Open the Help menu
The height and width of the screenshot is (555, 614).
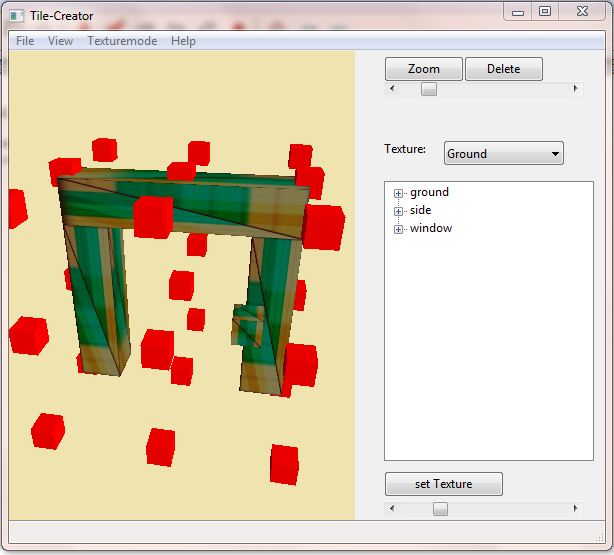click(183, 41)
